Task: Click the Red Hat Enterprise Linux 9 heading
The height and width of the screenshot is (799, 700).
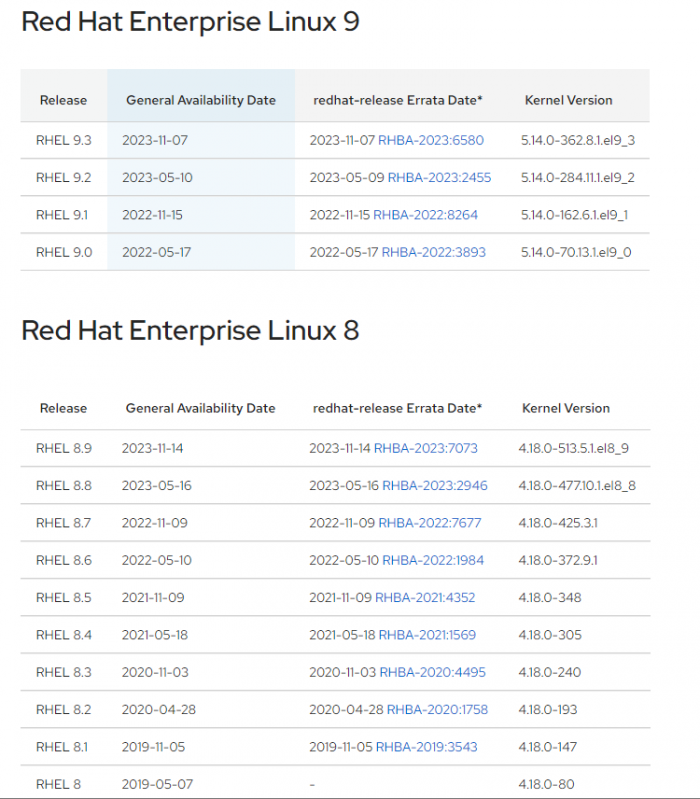Action: point(190,22)
